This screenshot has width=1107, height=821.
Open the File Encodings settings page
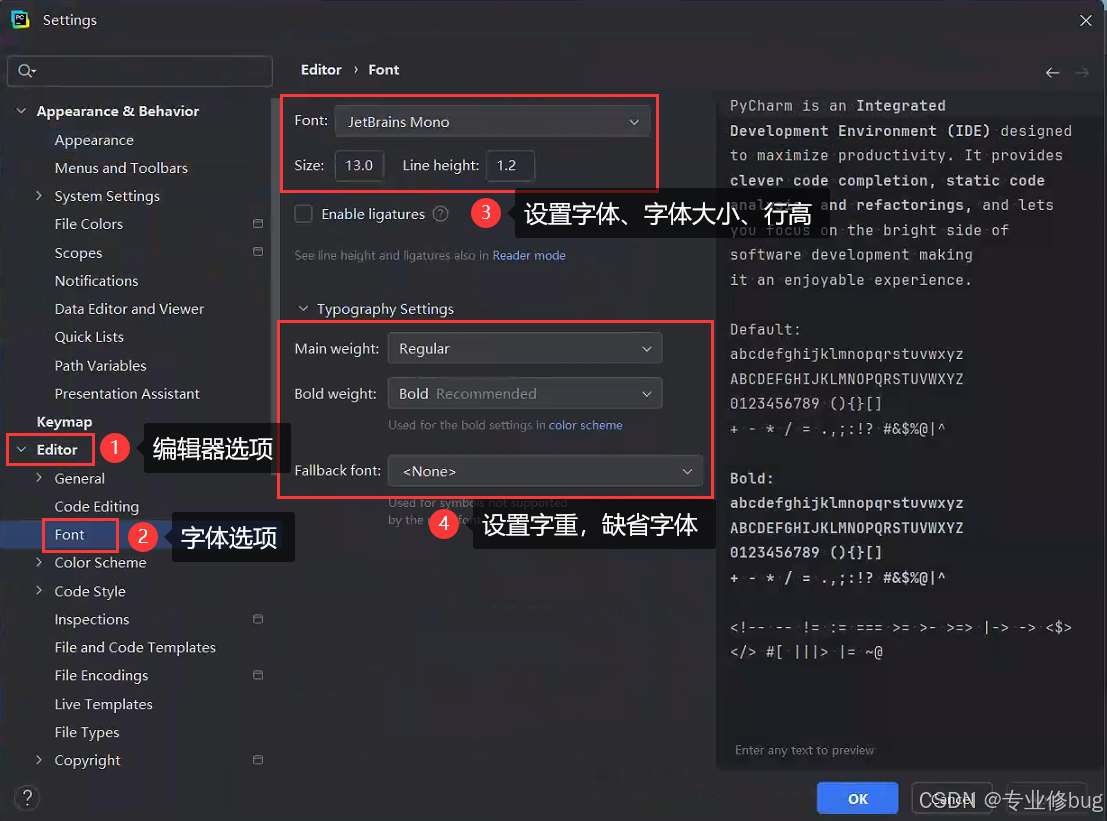(x=101, y=676)
